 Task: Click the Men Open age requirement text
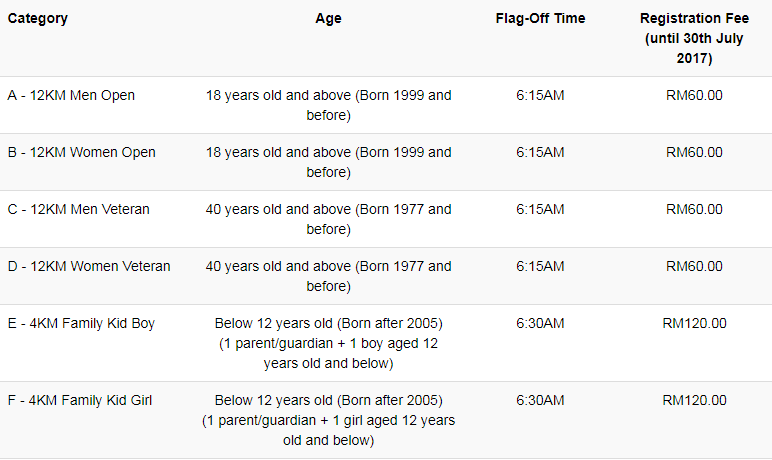click(x=328, y=105)
